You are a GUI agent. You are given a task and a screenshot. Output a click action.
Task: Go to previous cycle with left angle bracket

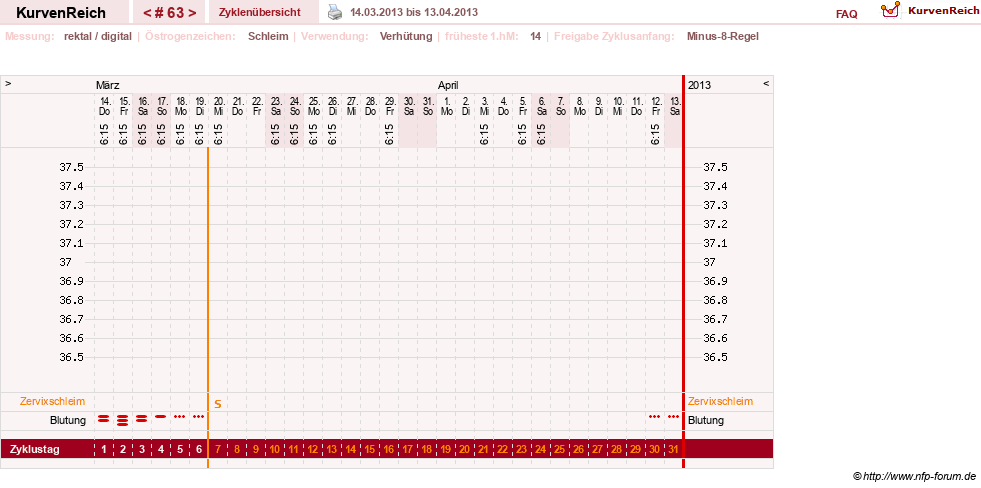point(147,13)
